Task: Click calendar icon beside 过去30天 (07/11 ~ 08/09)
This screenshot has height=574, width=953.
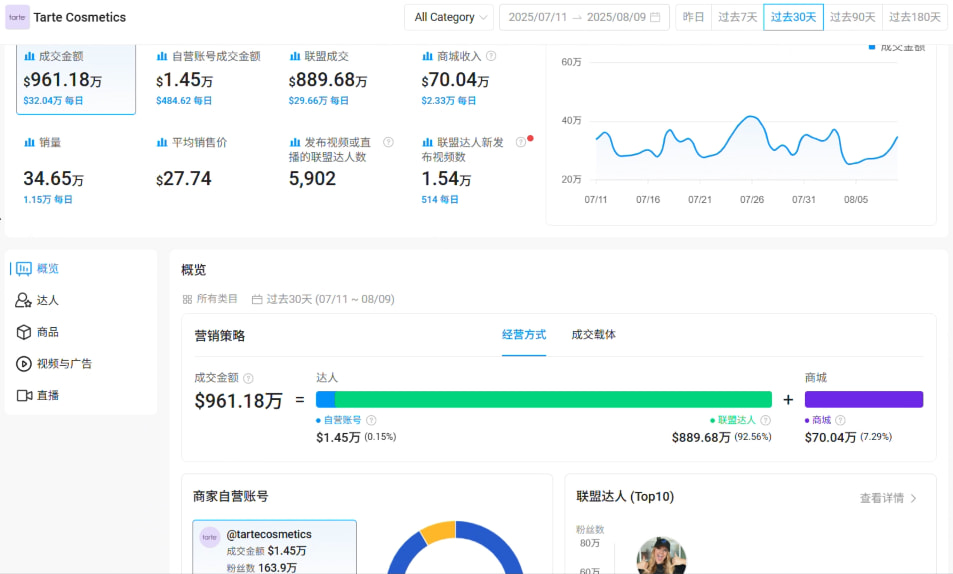Action: [257, 299]
